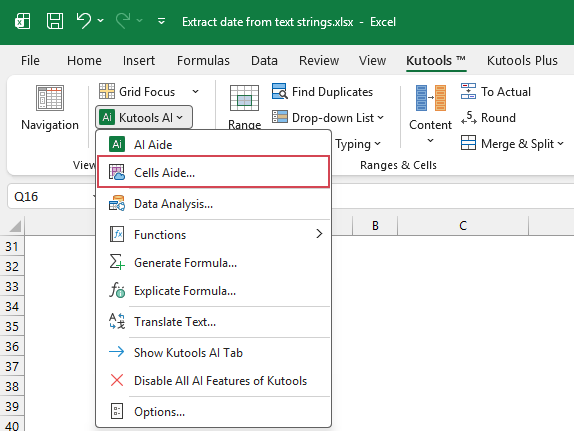Viewport: 574px width, 431px height.
Task: Toggle Grid Focus highlighting
Action: [x=137, y=92]
